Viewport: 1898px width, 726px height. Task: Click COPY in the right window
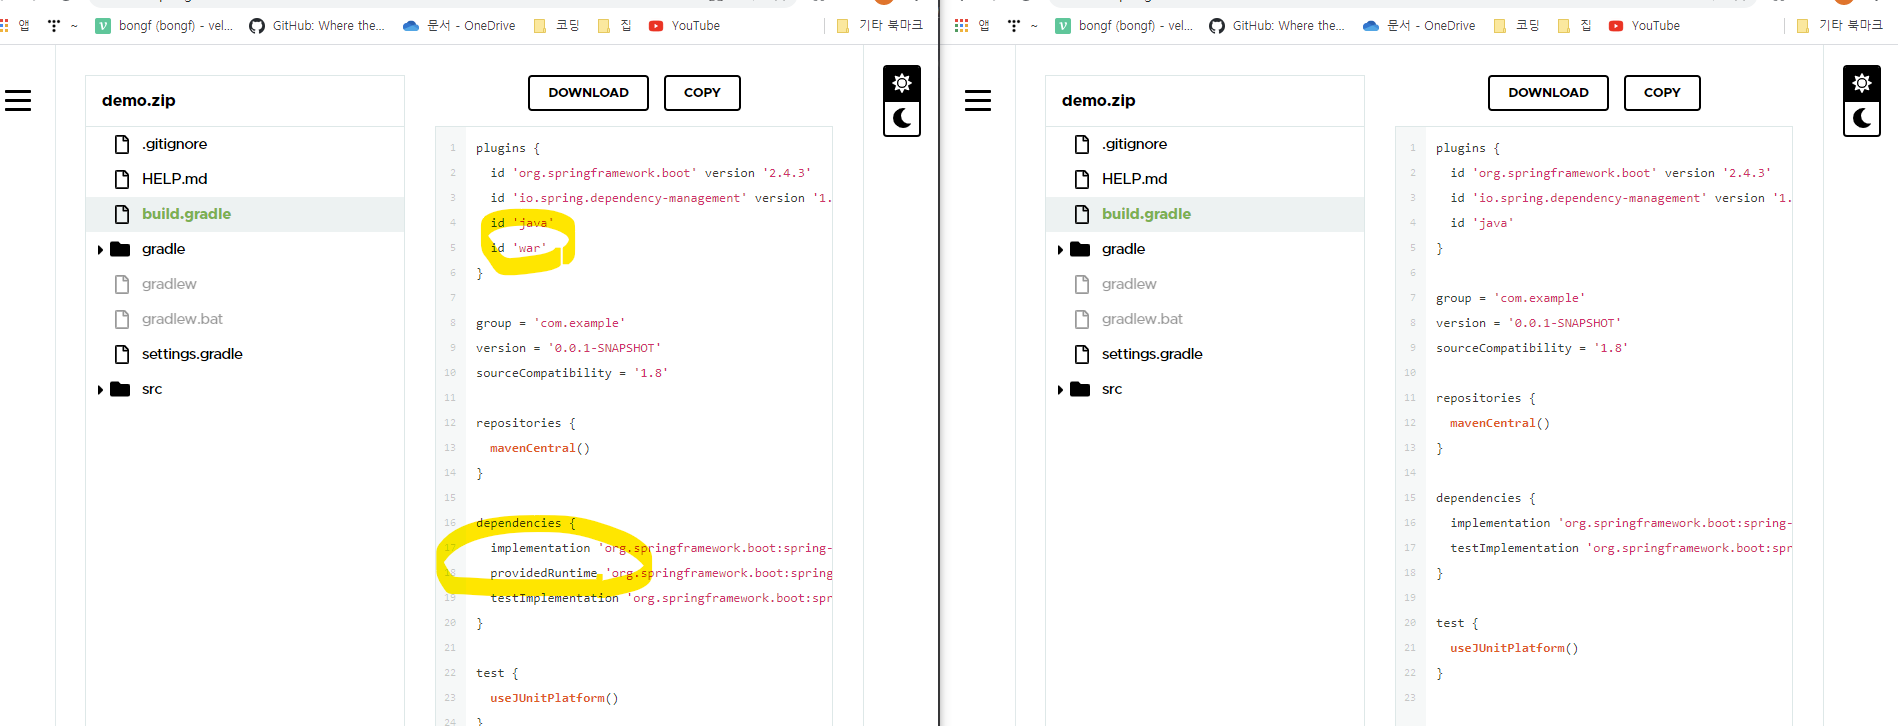(x=1662, y=93)
